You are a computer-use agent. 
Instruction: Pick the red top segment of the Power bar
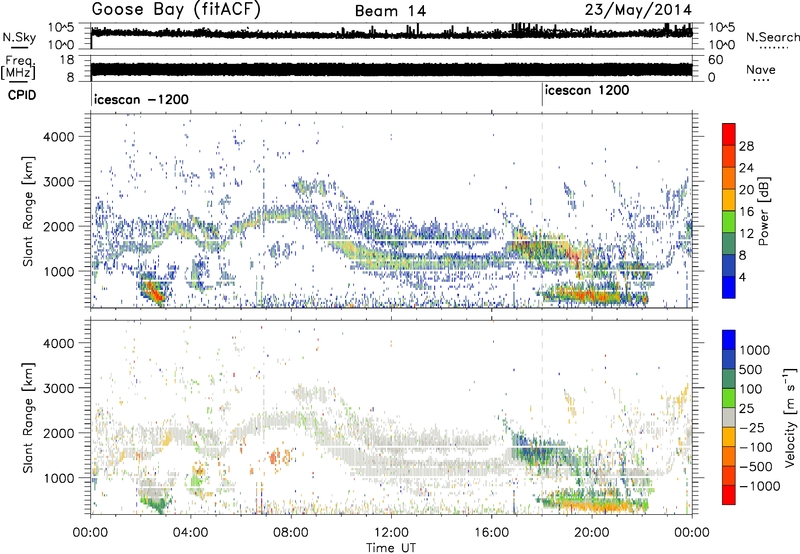tap(729, 134)
